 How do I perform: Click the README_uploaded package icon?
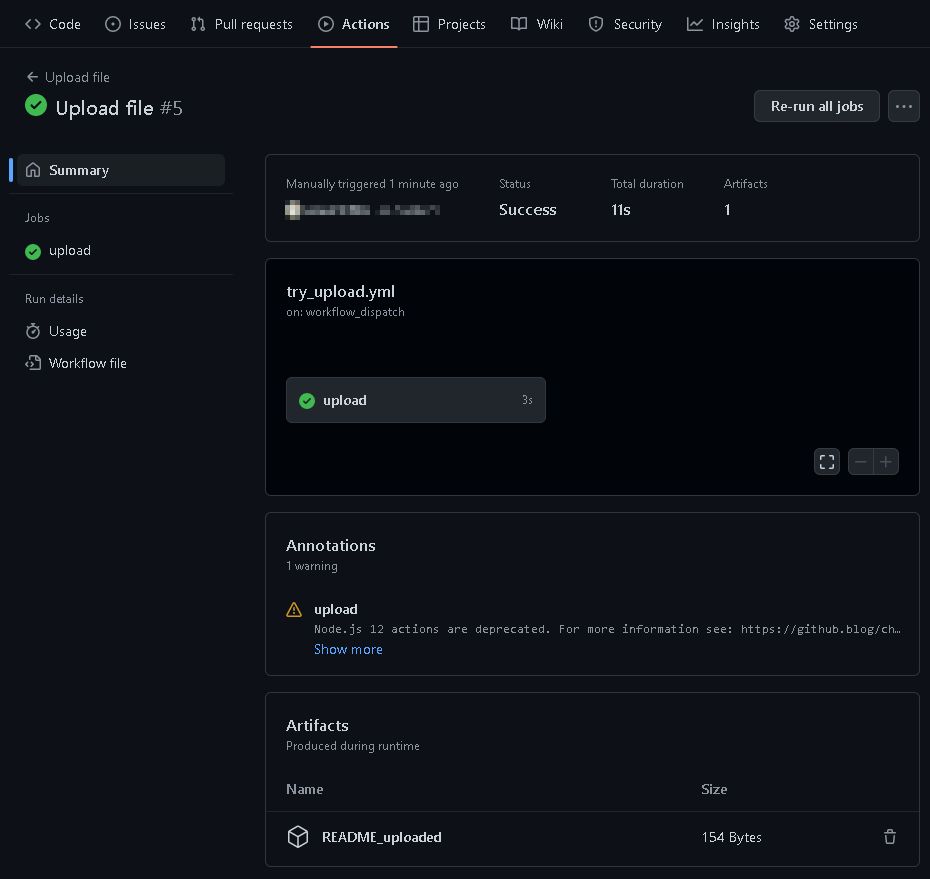coord(298,837)
